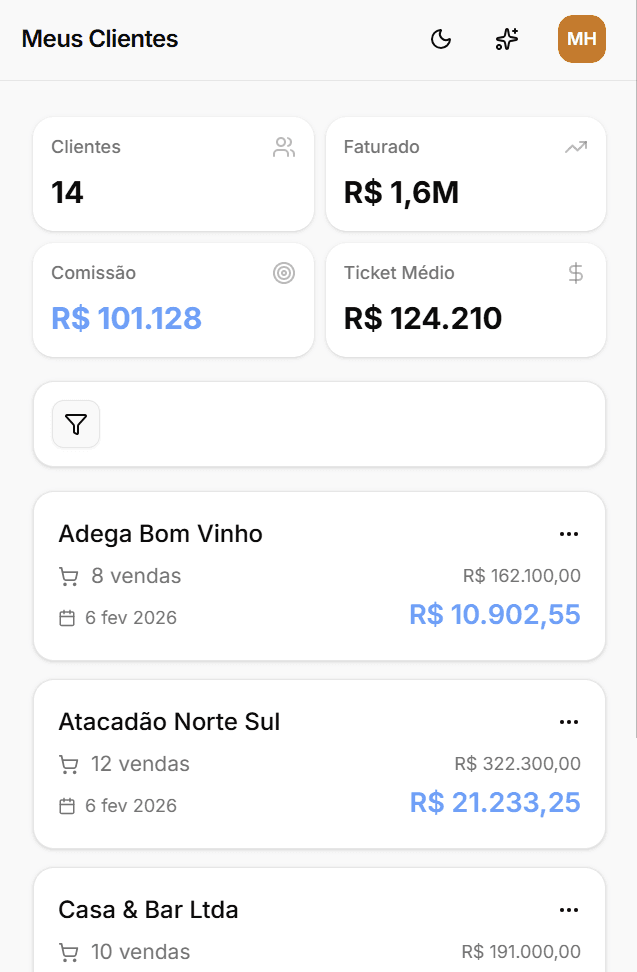
Task: Click the sparkles AI icon in header
Action: click(x=507, y=39)
